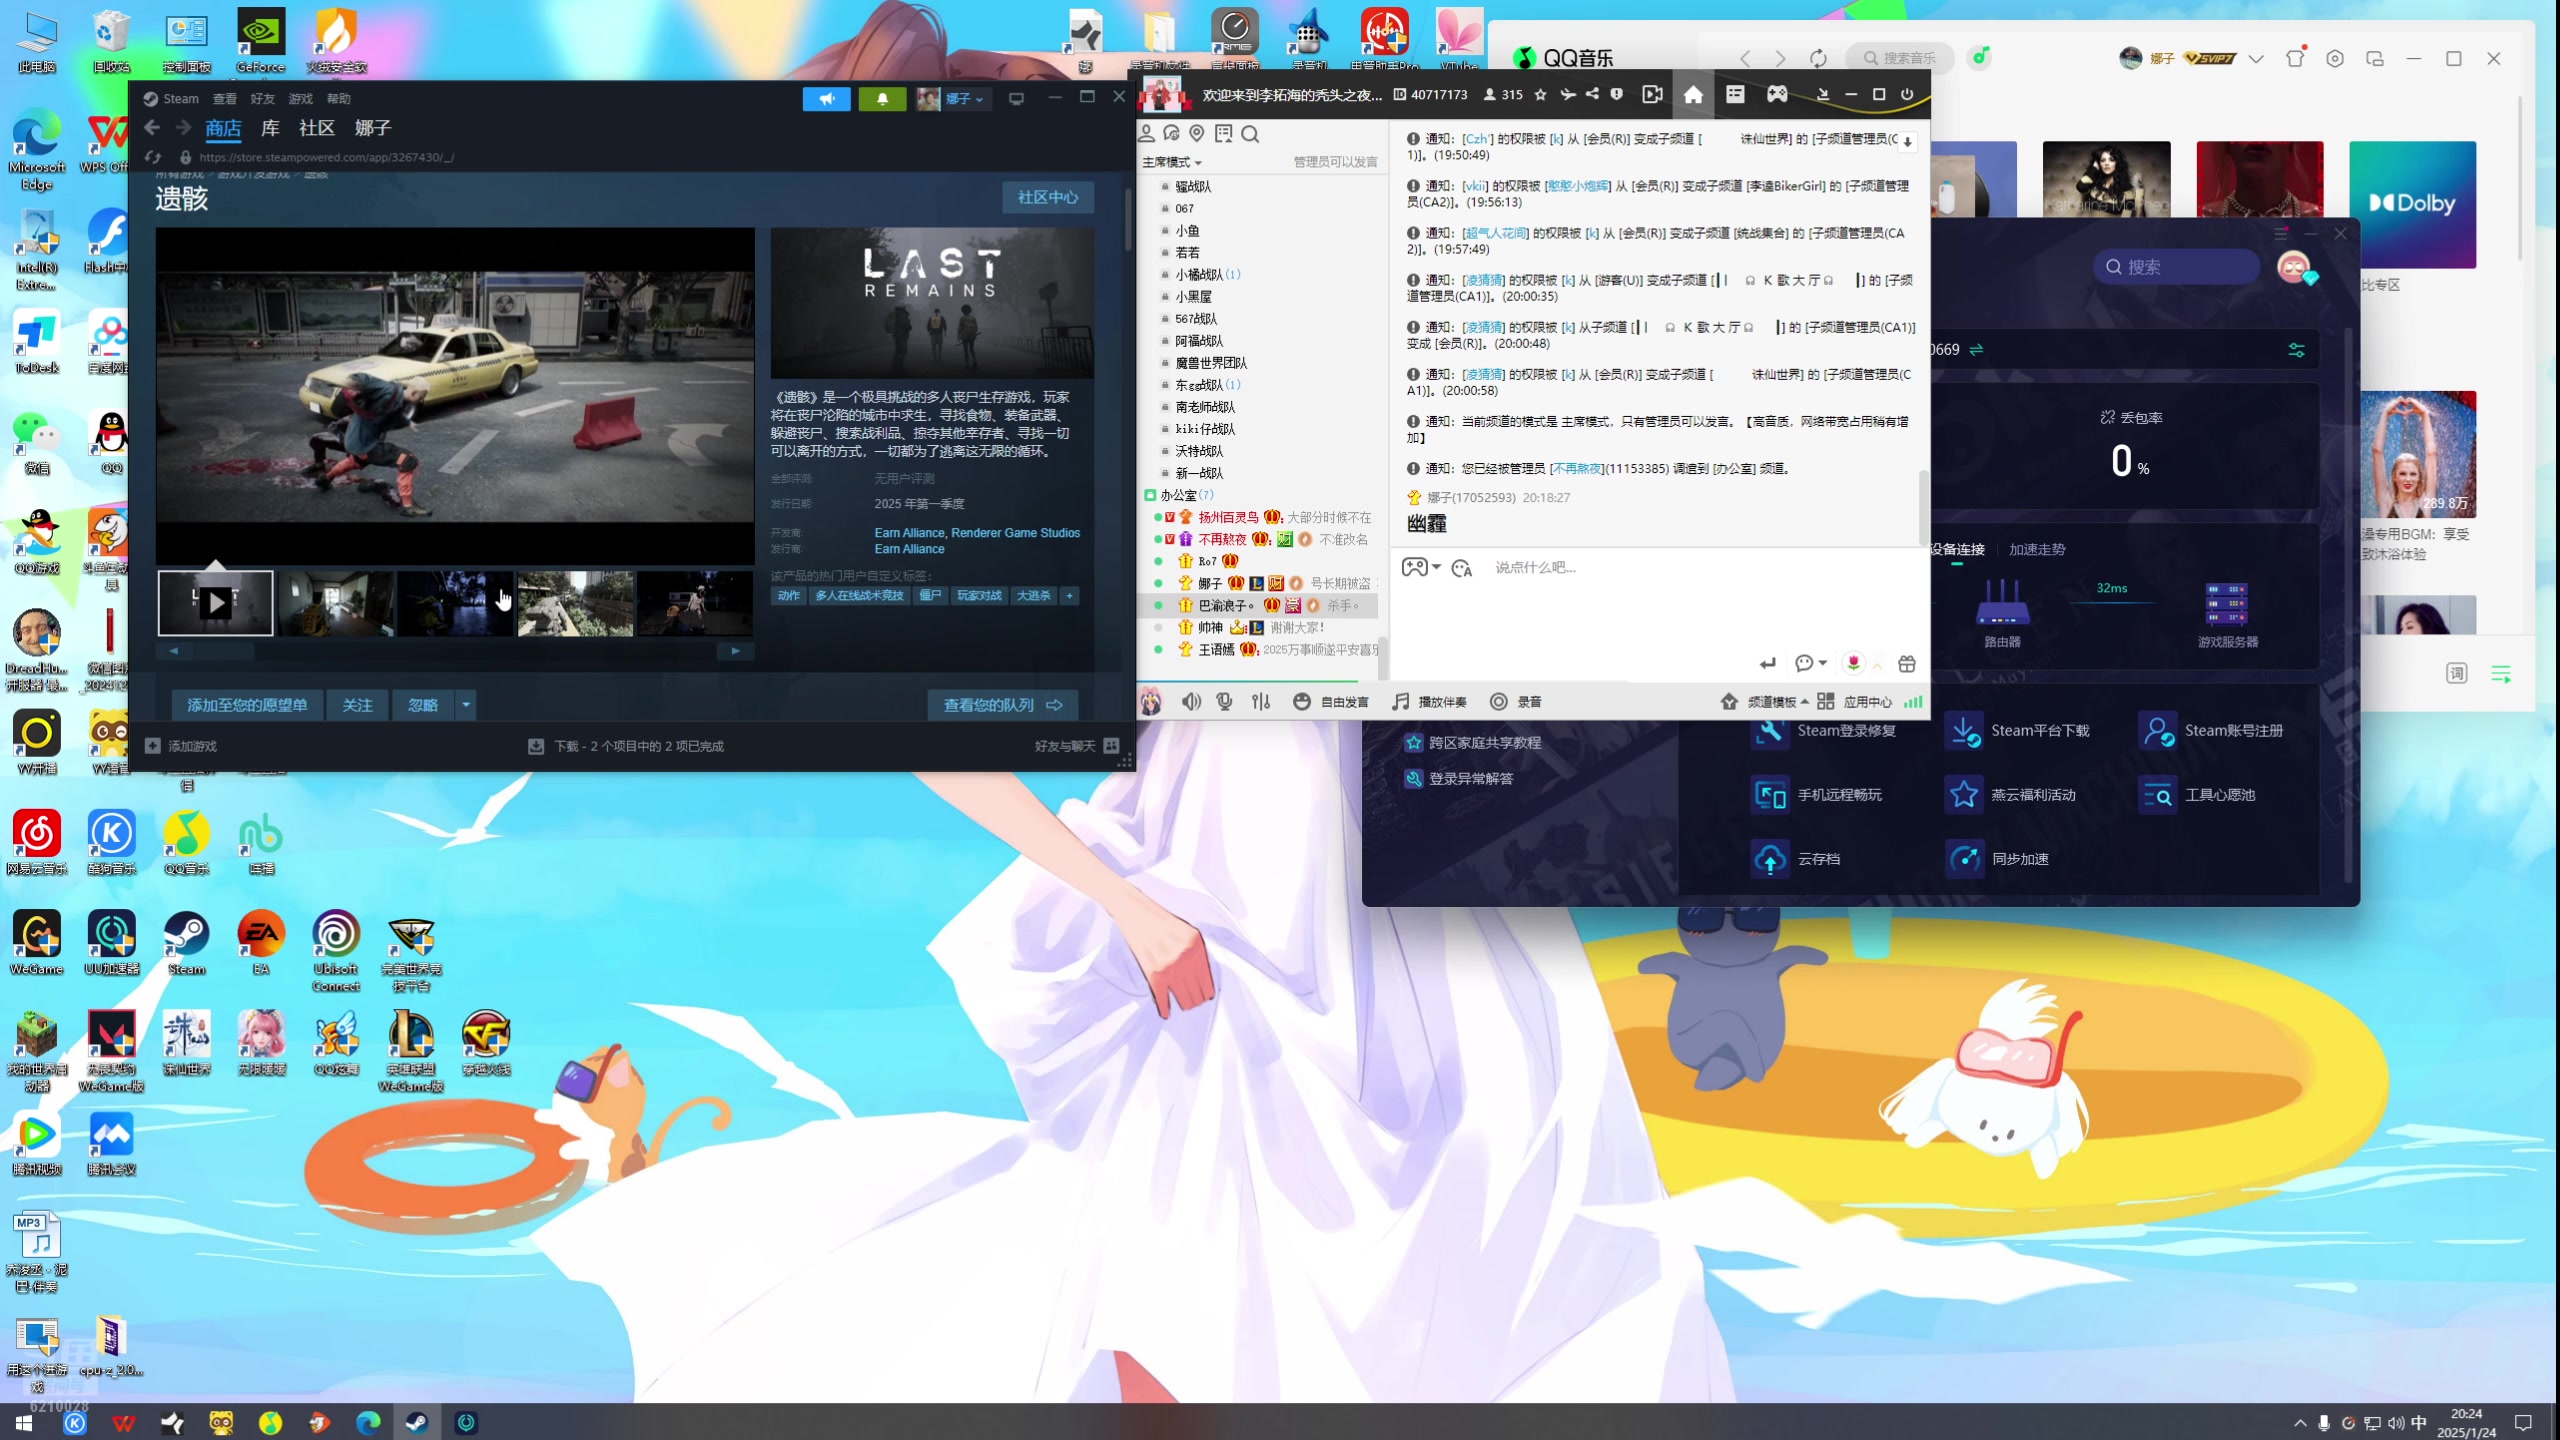The width and height of the screenshot is (2560, 1440).
Task: Open the 查看 menu in Steam
Action: point(224,99)
